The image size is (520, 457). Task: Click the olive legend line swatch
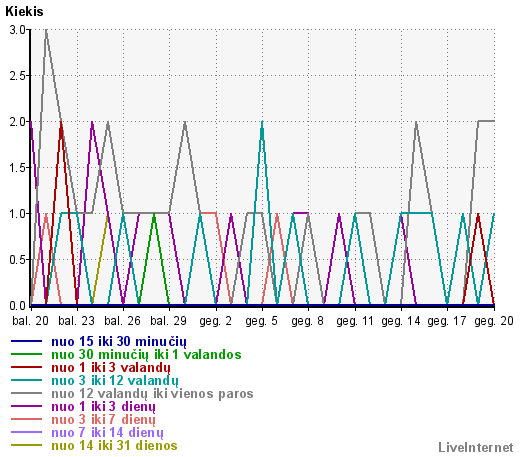[26, 445]
